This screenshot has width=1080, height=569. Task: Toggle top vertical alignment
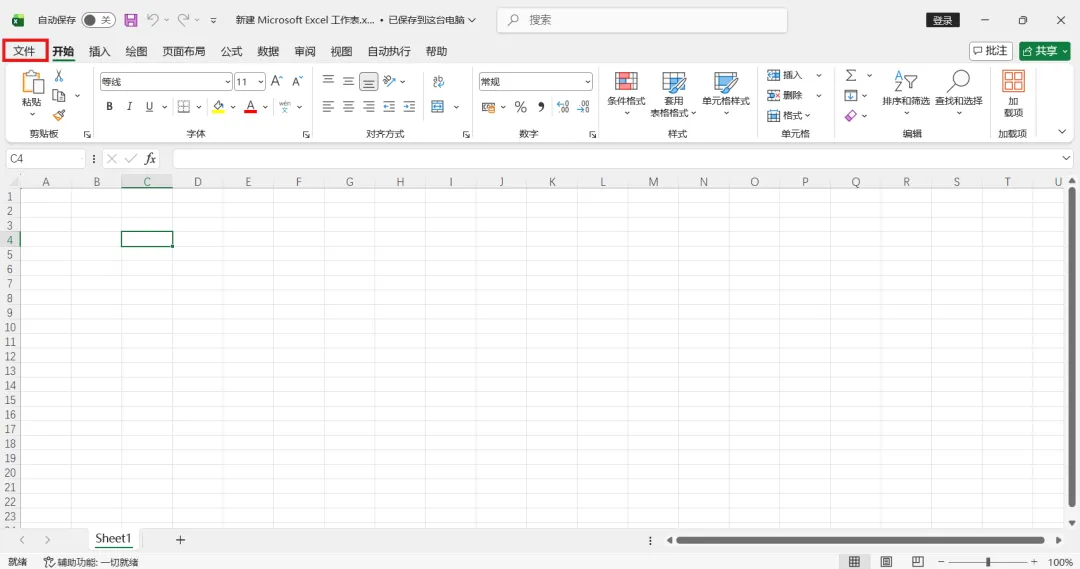pos(329,81)
